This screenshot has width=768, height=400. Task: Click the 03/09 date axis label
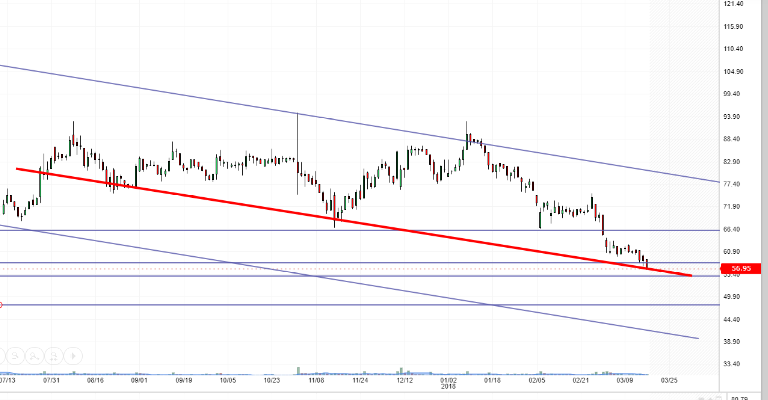coord(625,380)
